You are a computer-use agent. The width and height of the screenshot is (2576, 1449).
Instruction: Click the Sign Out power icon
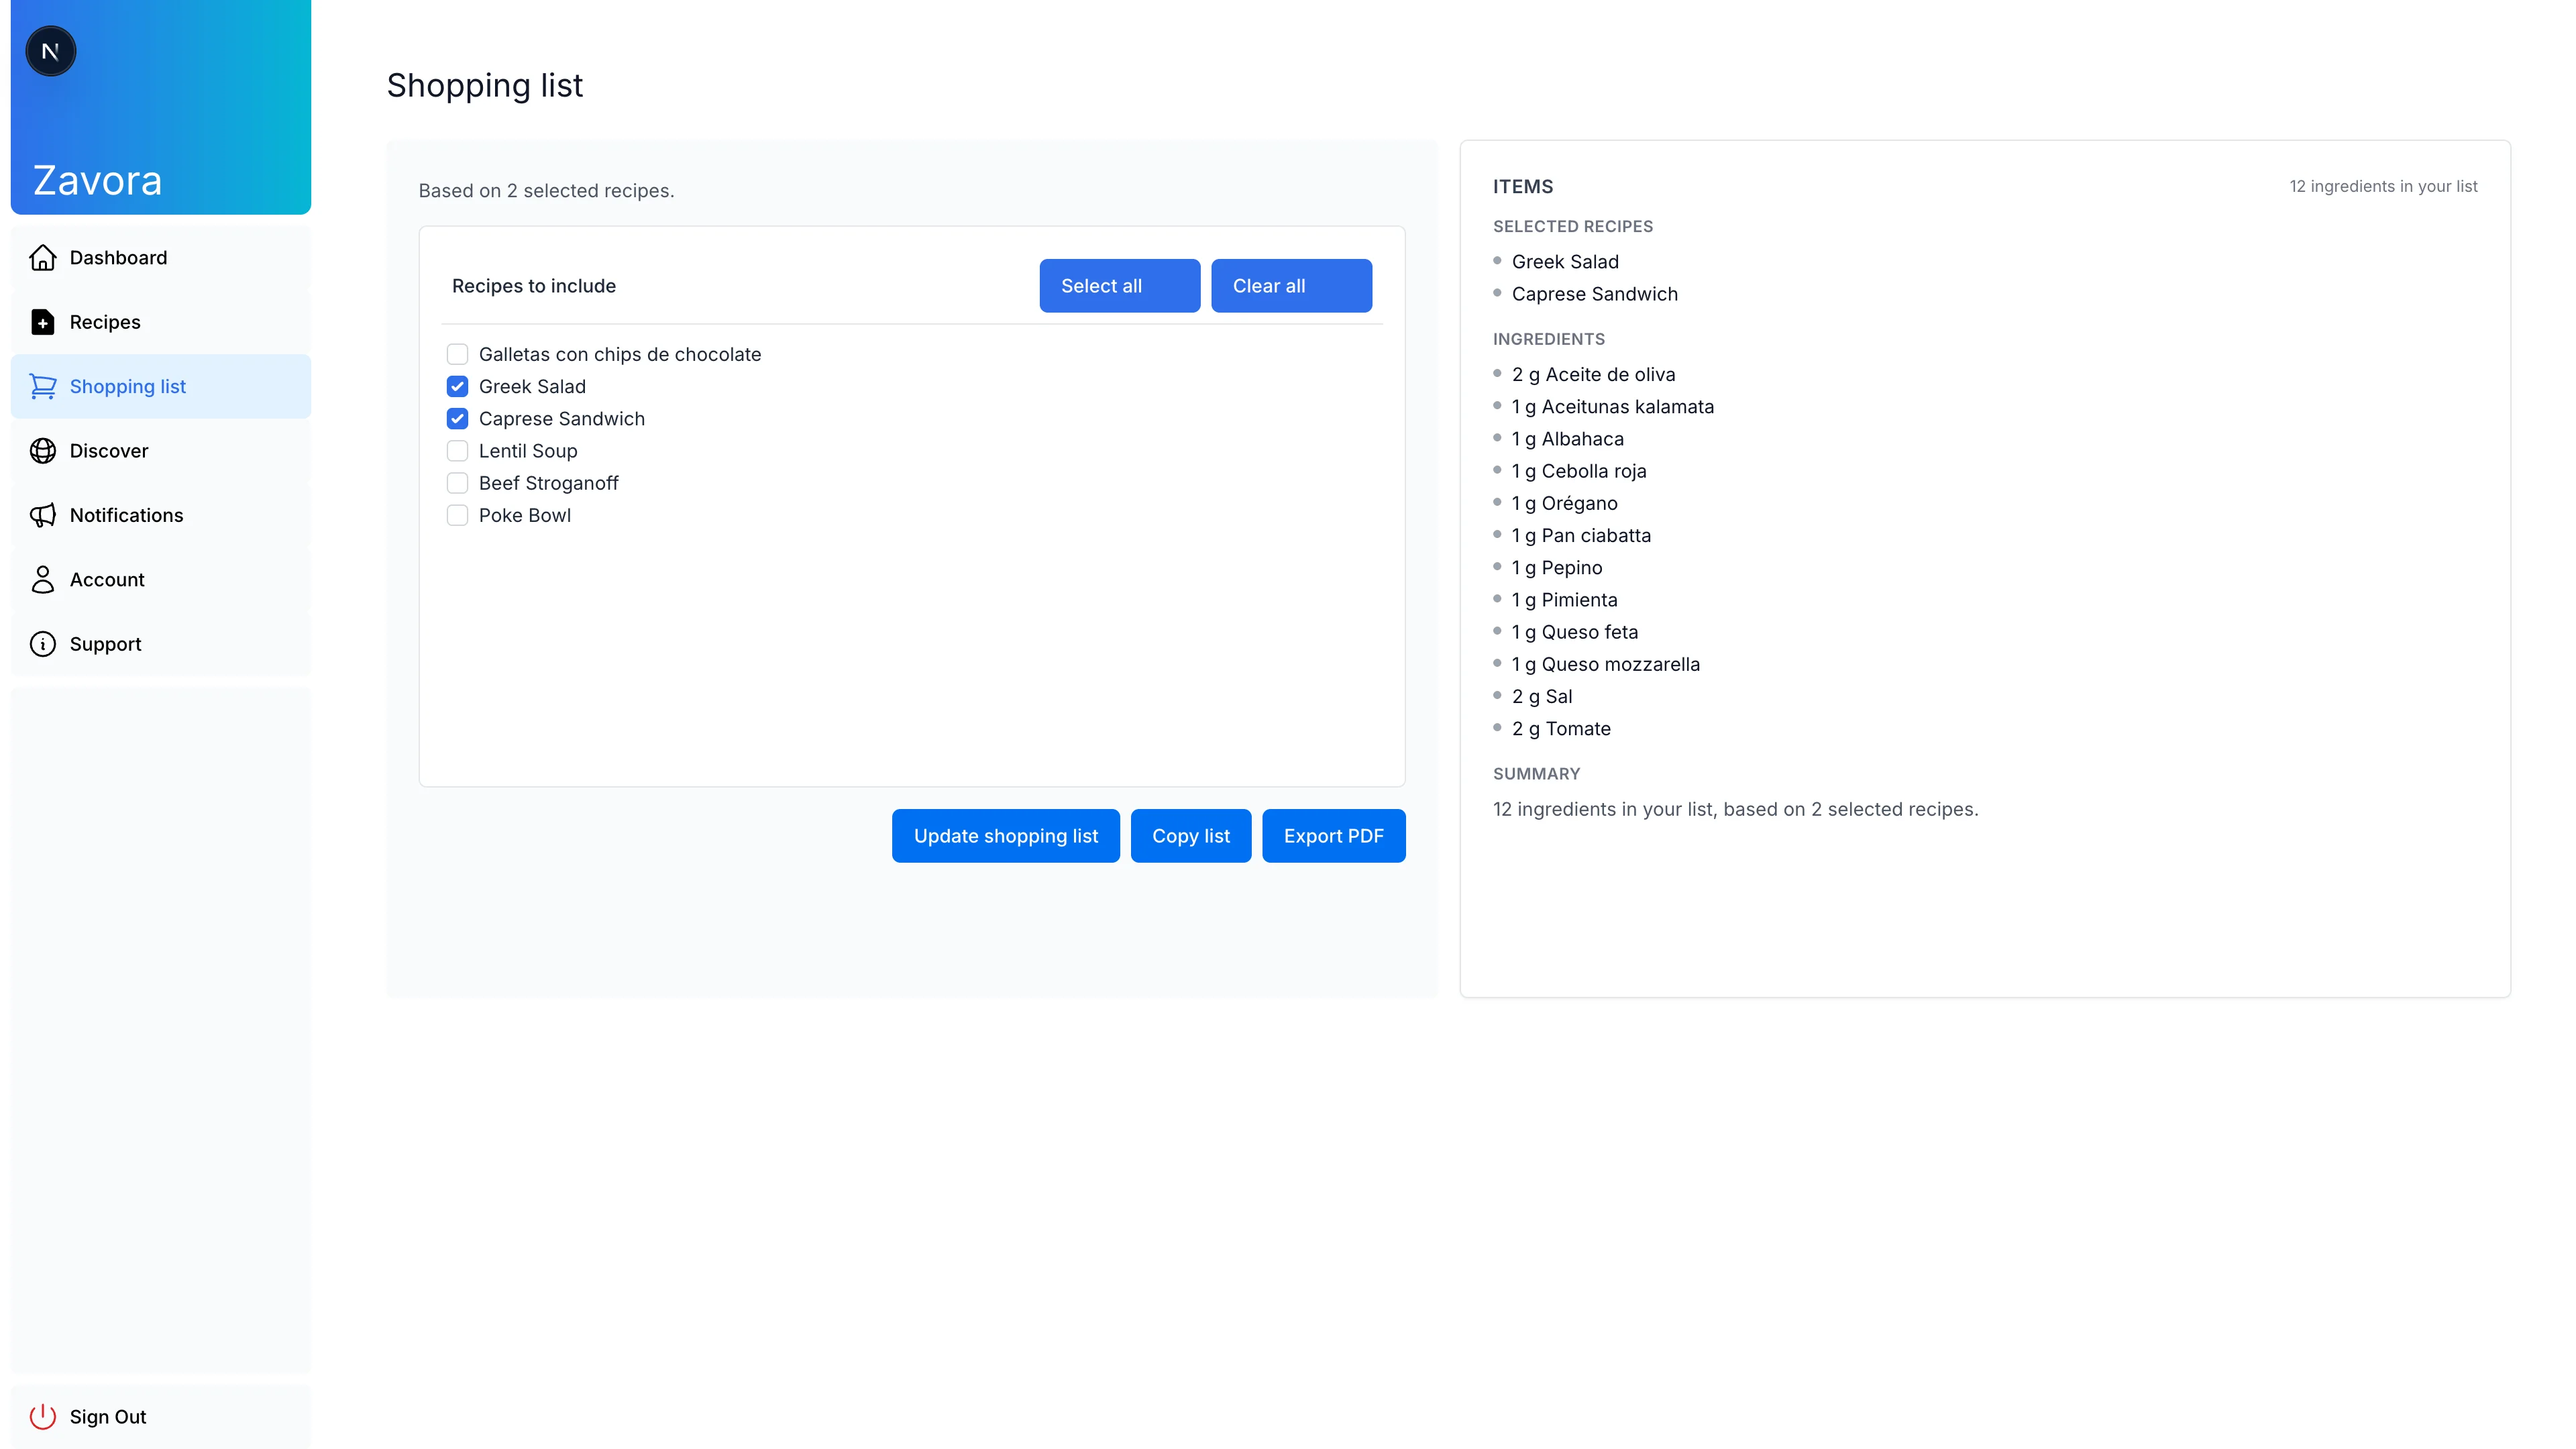(43, 1416)
